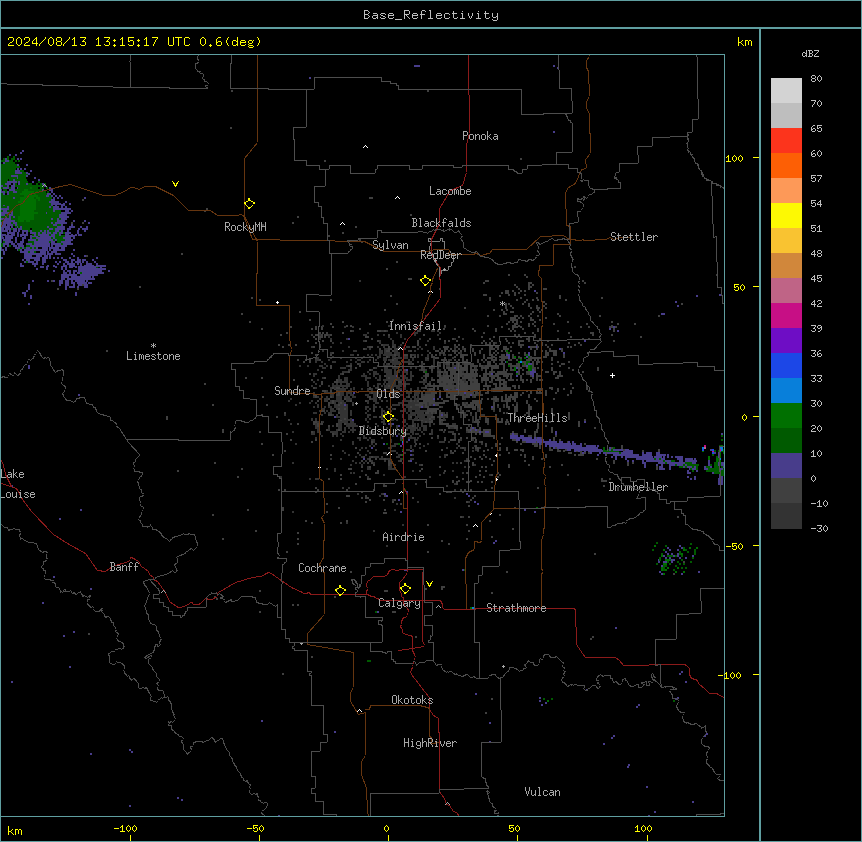Click the -100 tick on bottom axis
The width and height of the screenshot is (862, 842).
[125, 828]
